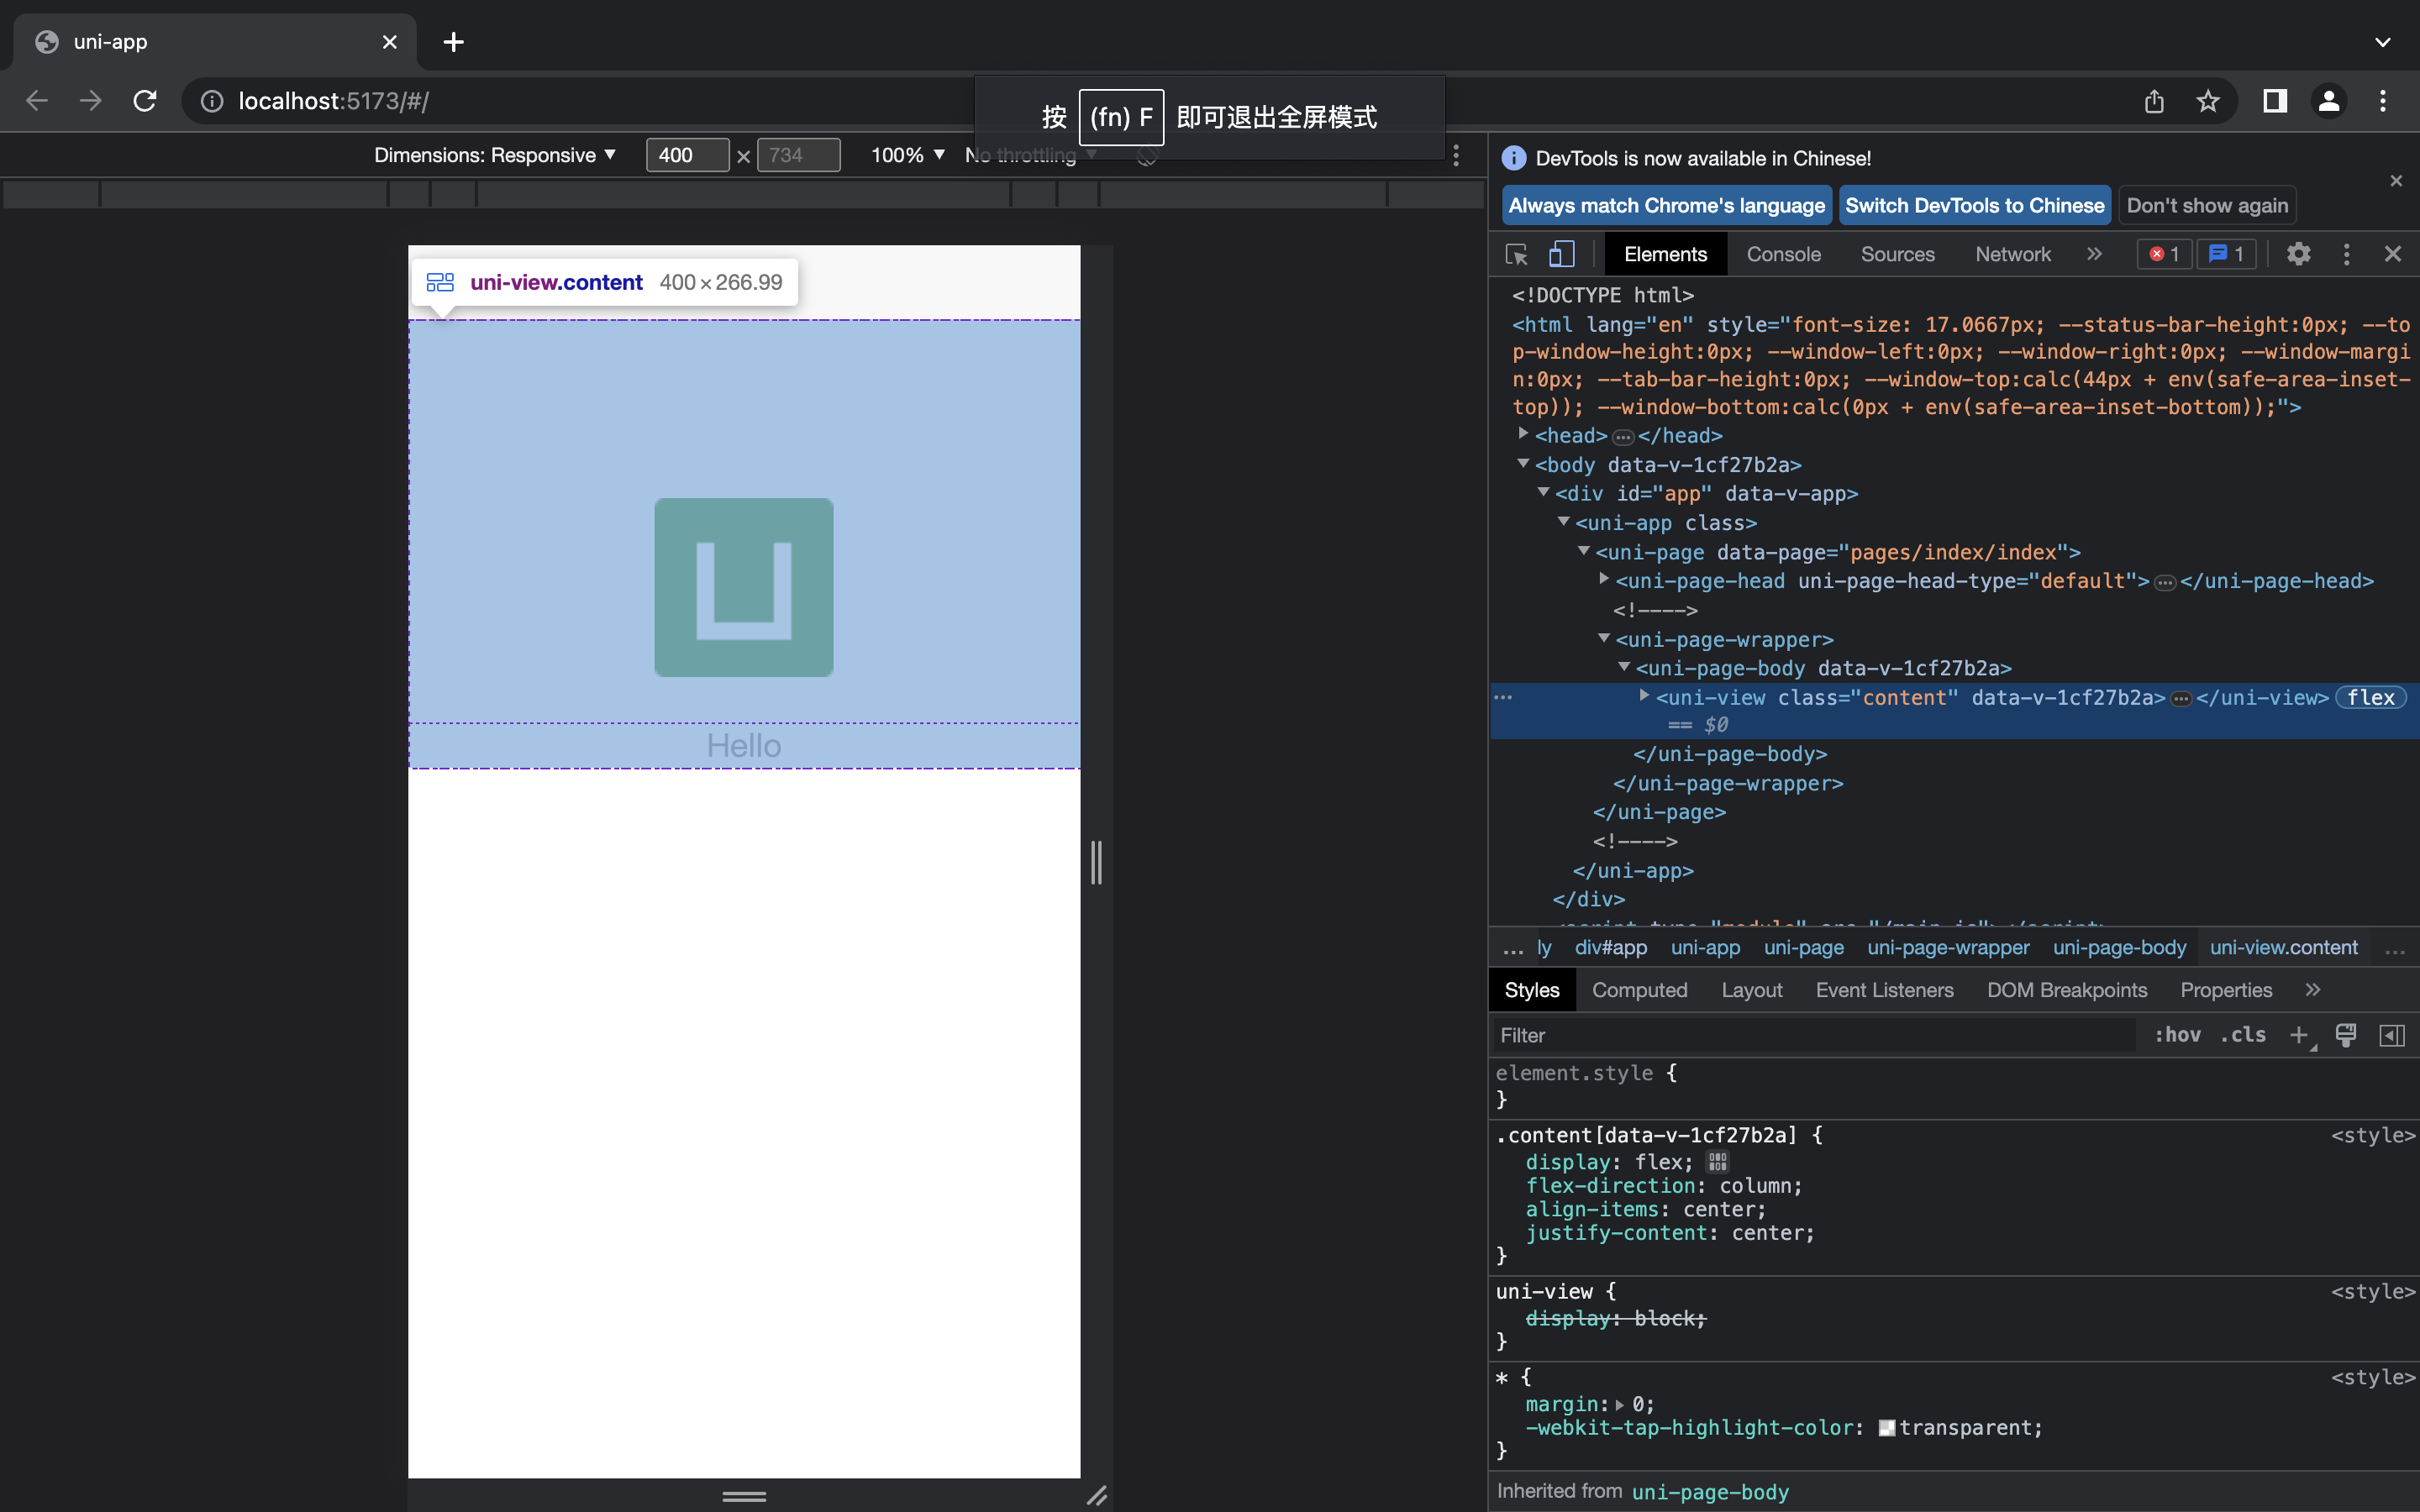Toggle the device toolbar icon
The image size is (2420, 1512).
point(1561,254)
